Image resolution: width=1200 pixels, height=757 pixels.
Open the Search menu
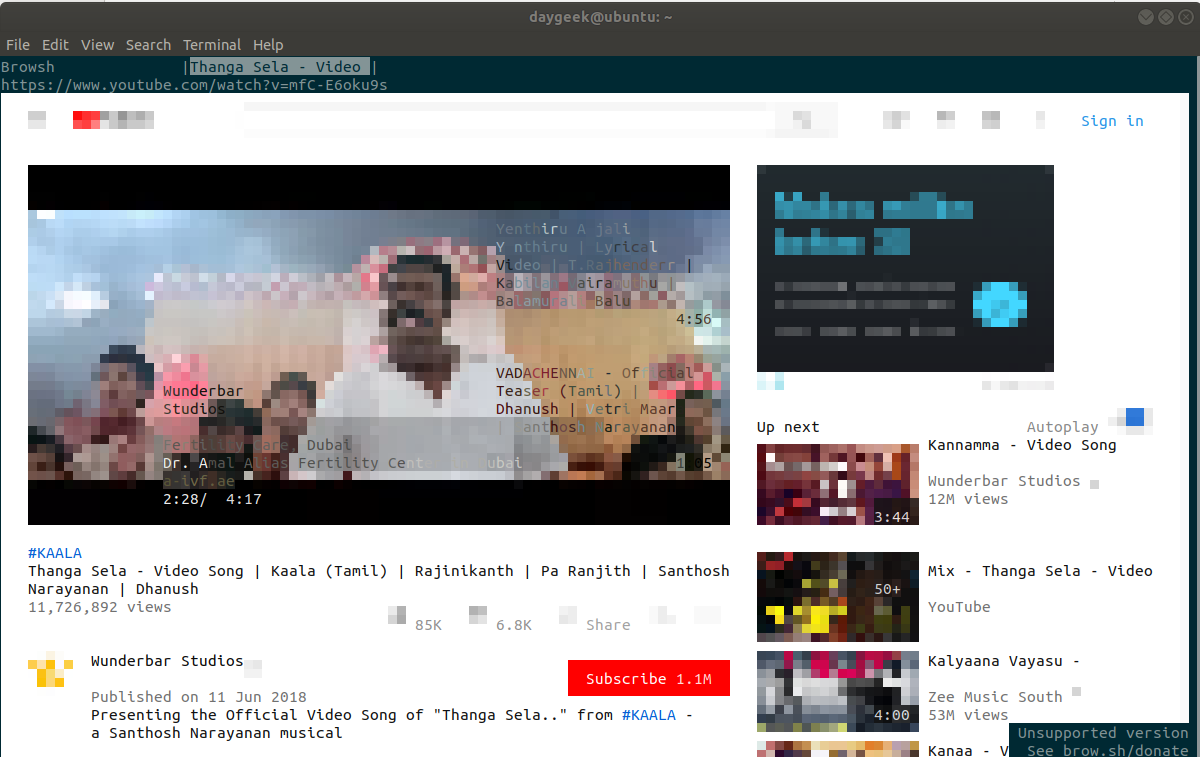(x=148, y=45)
